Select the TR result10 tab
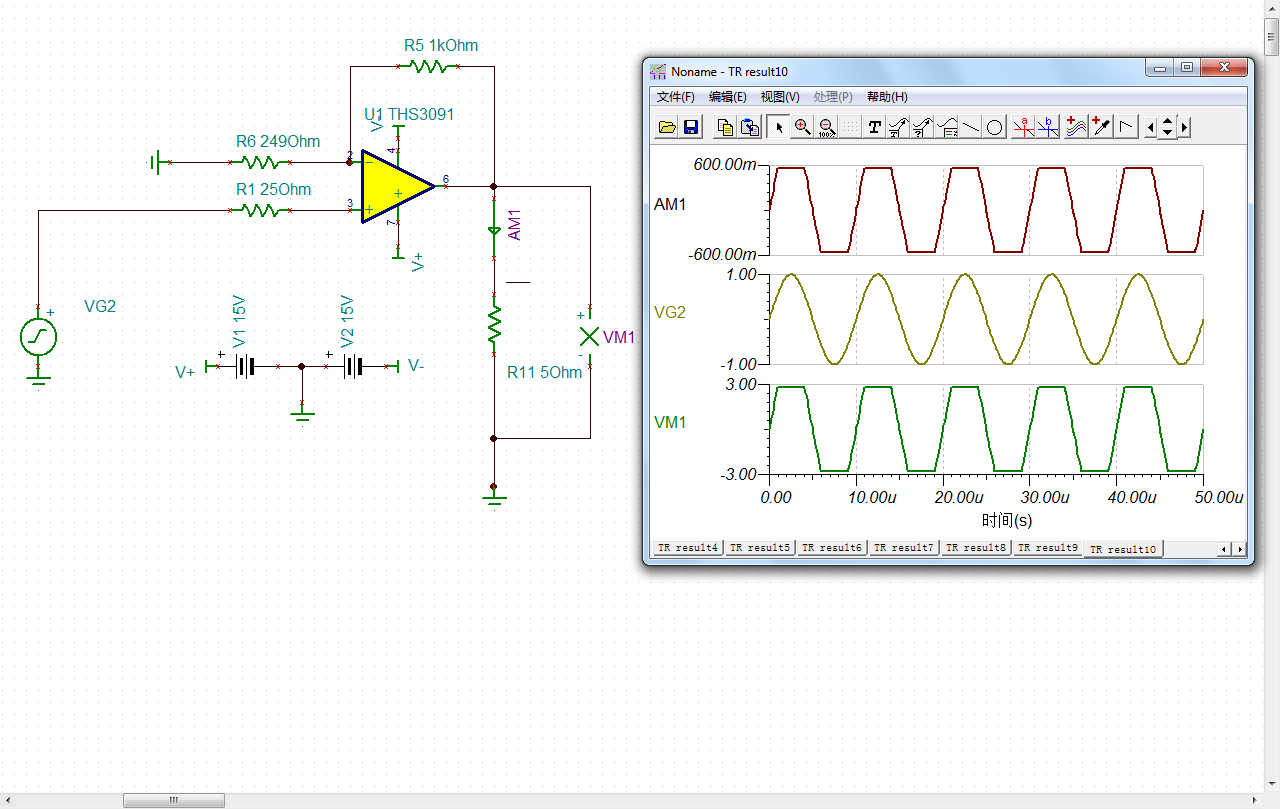1280x809 pixels. (1123, 549)
